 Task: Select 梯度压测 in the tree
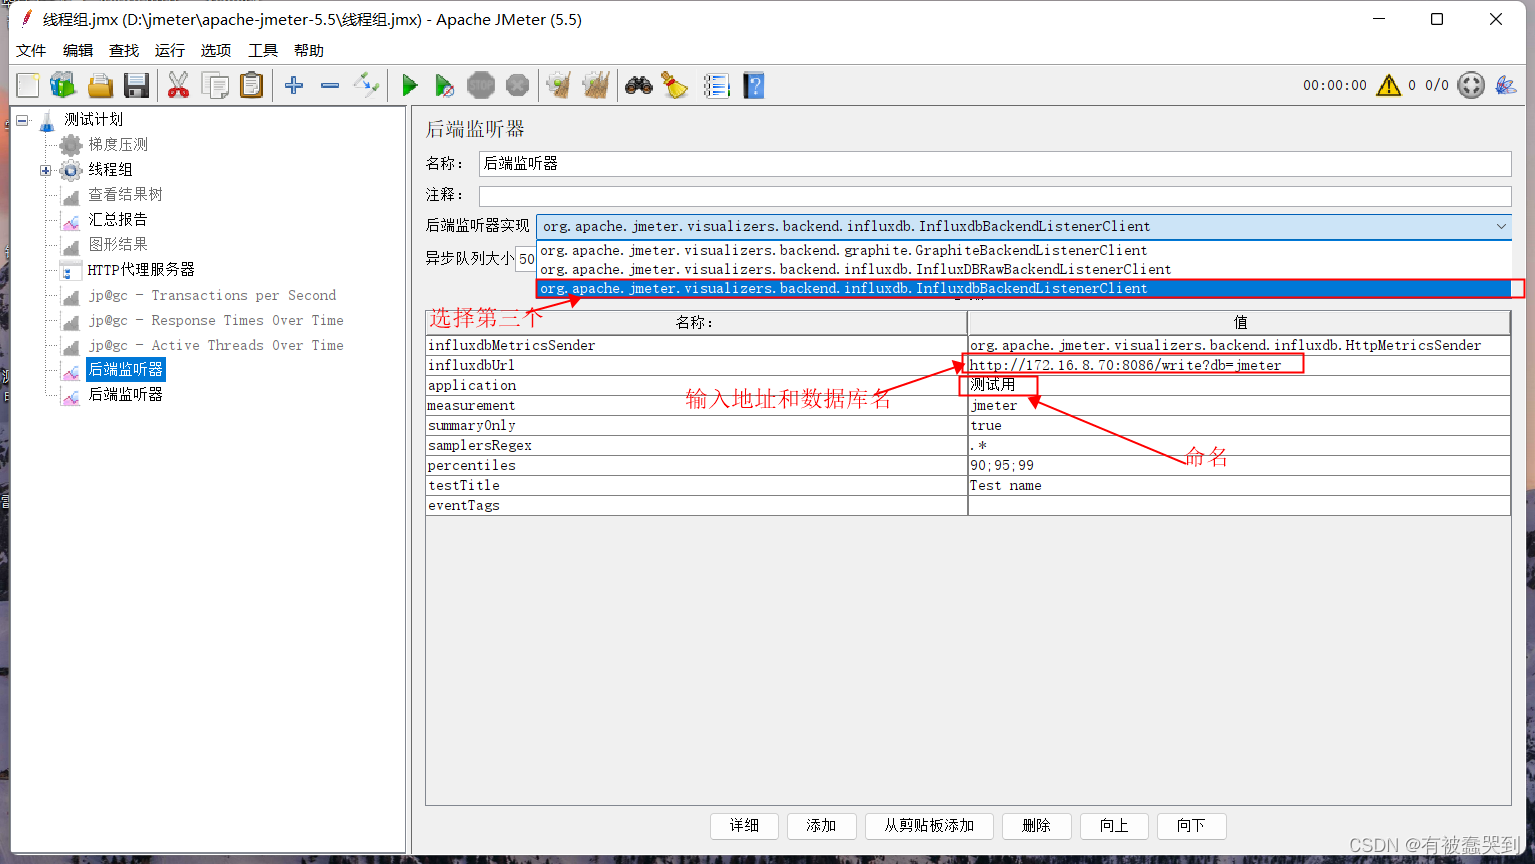(x=118, y=145)
